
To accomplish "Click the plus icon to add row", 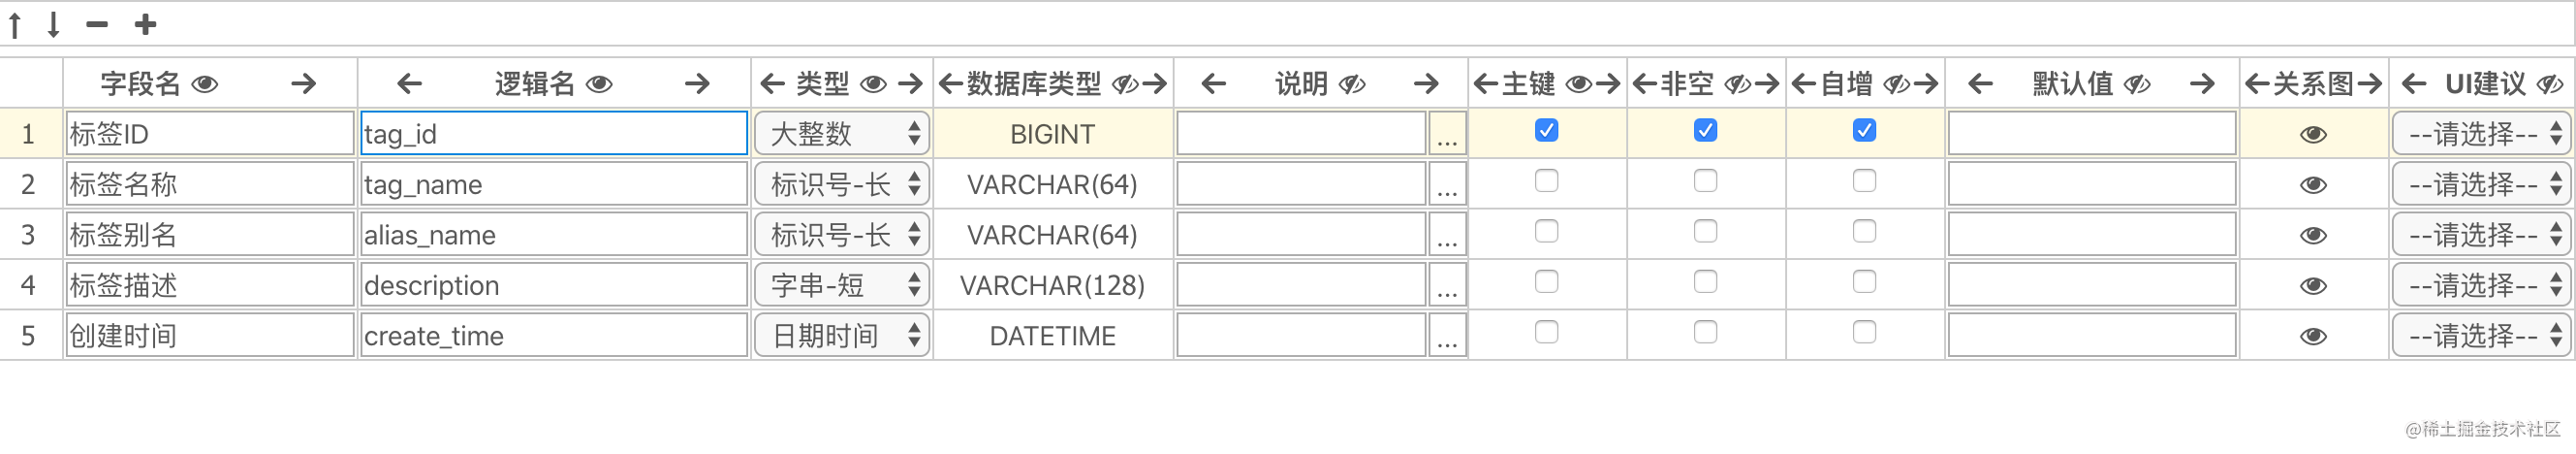I will (x=145, y=24).
